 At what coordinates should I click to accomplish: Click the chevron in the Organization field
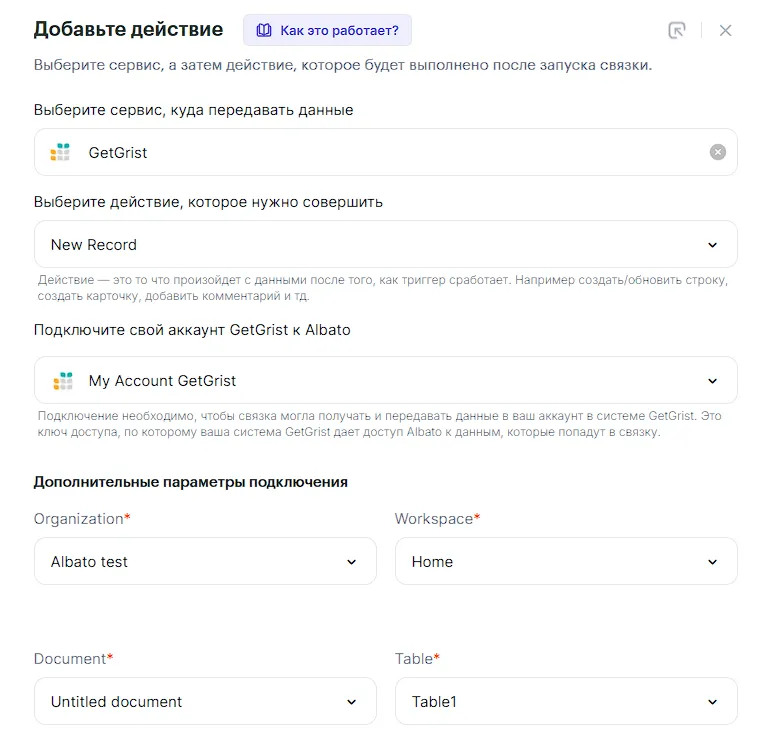(352, 562)
